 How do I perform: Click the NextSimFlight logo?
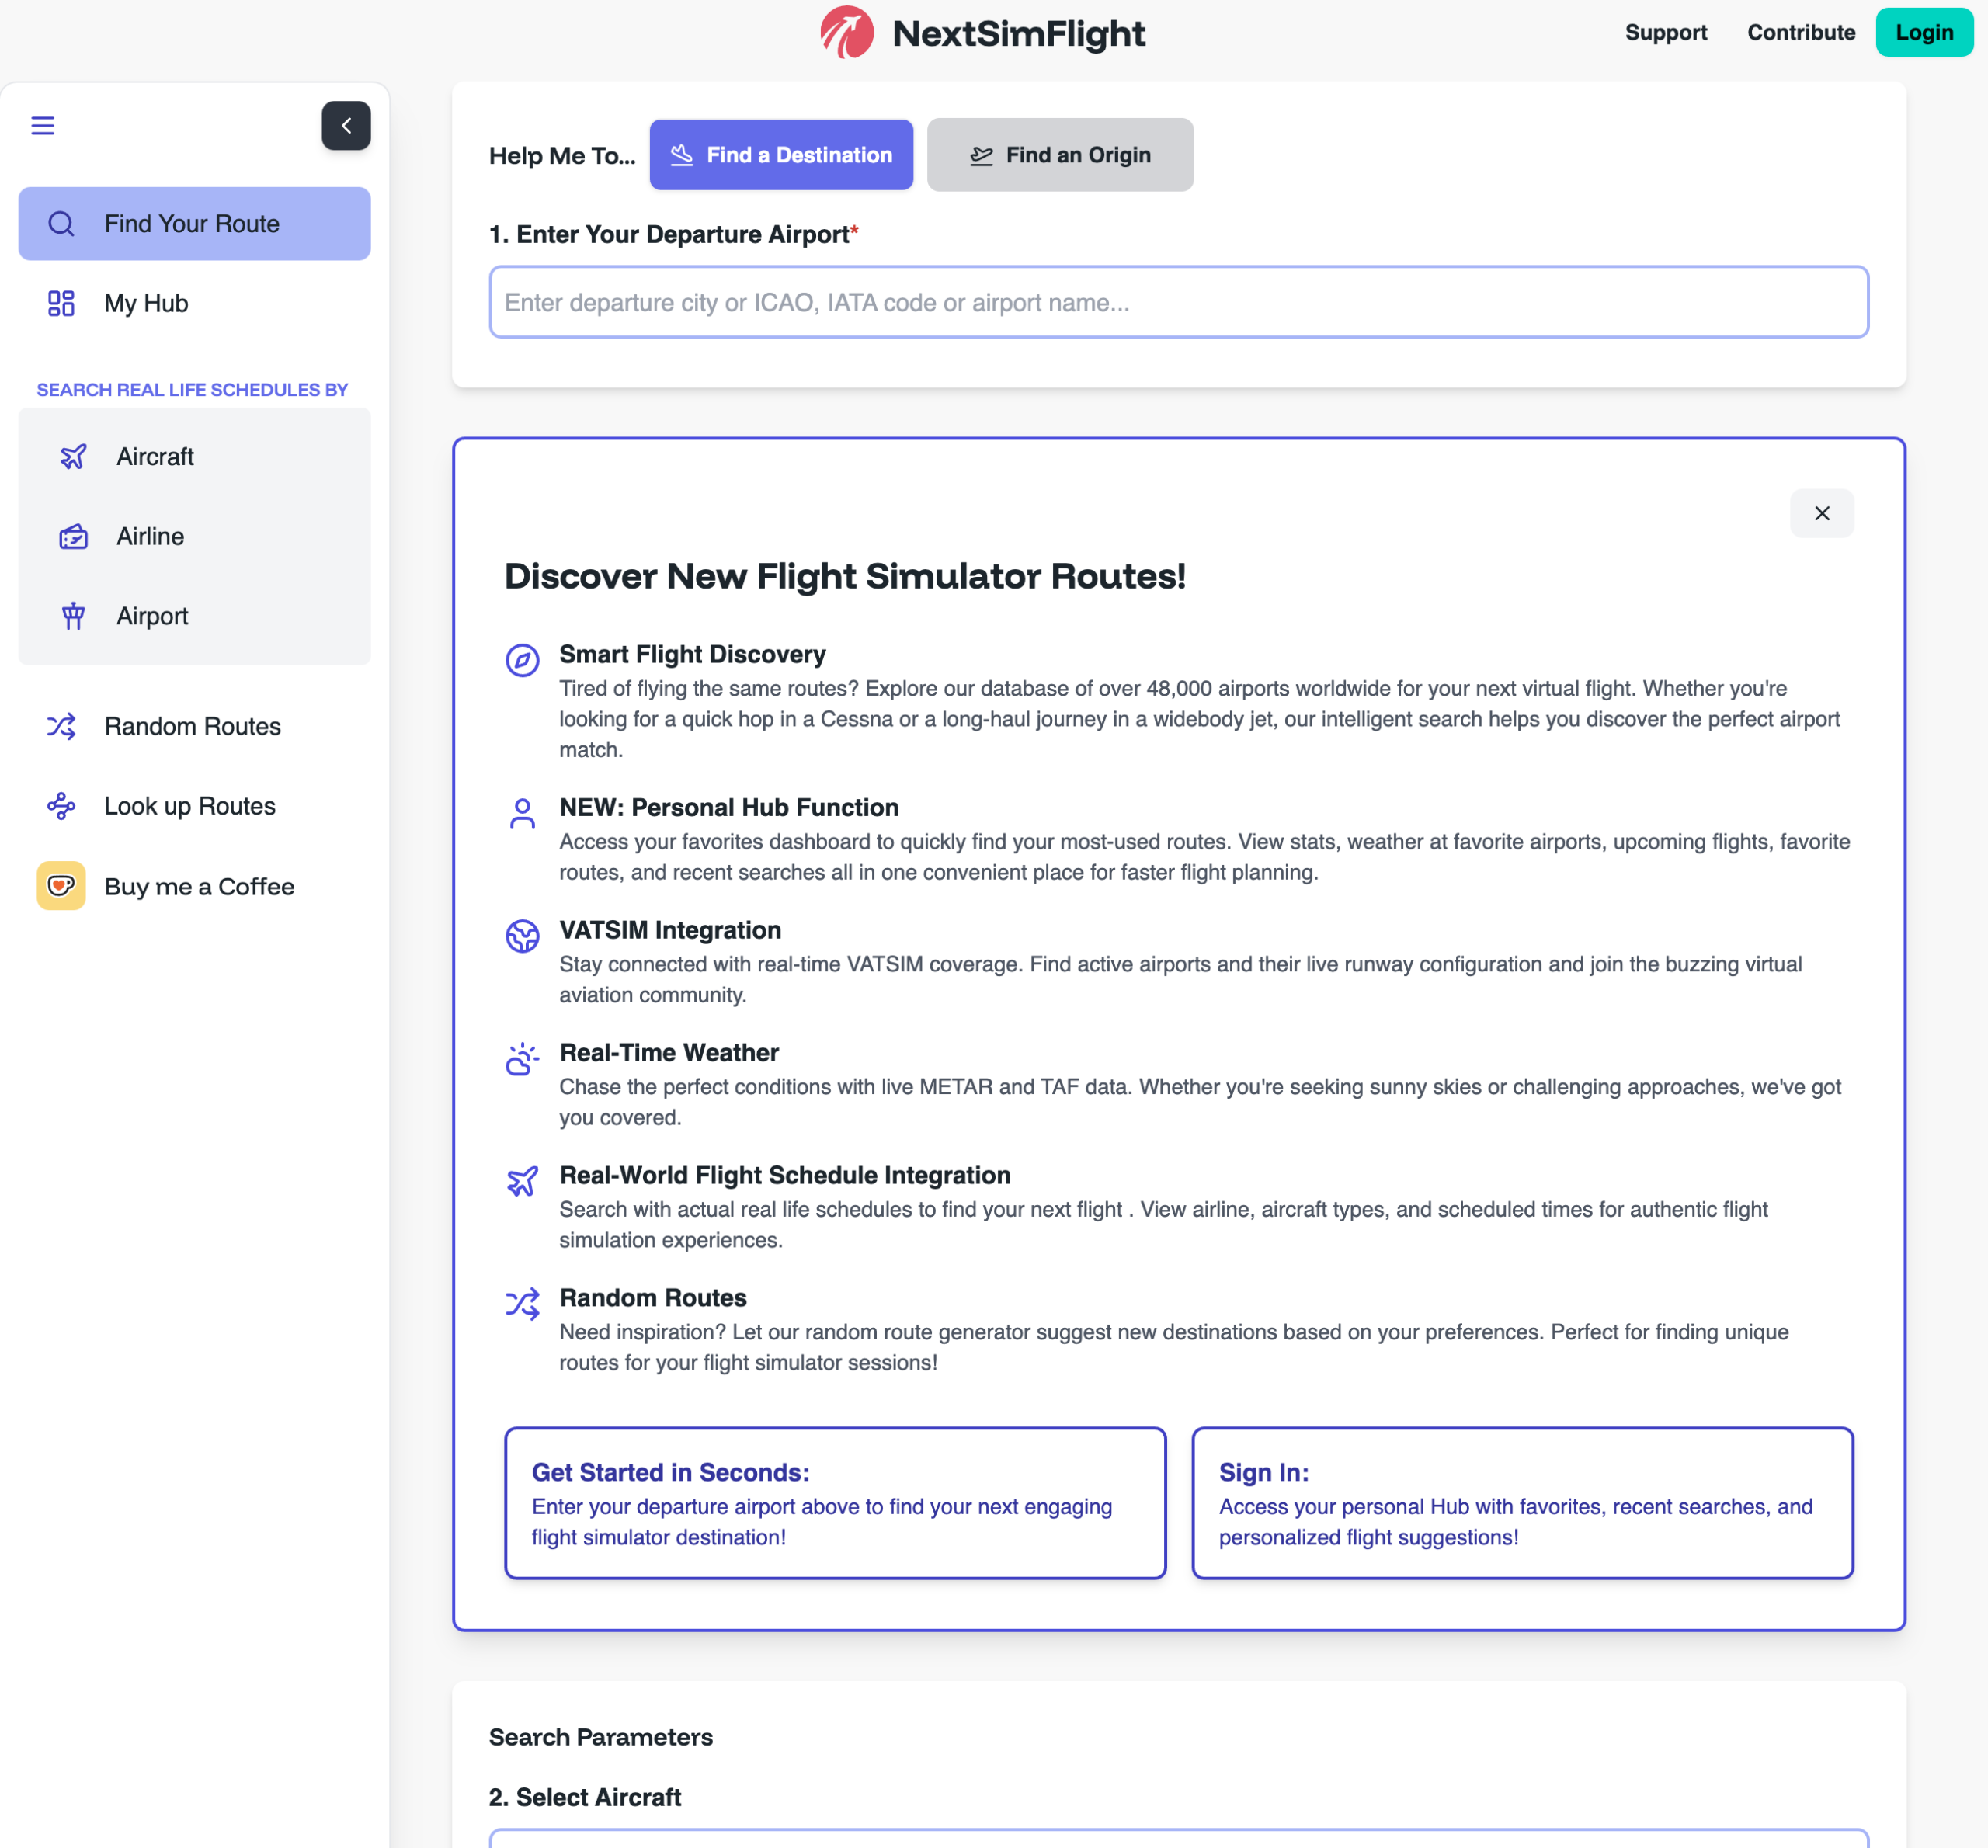(x=846, y=33)
